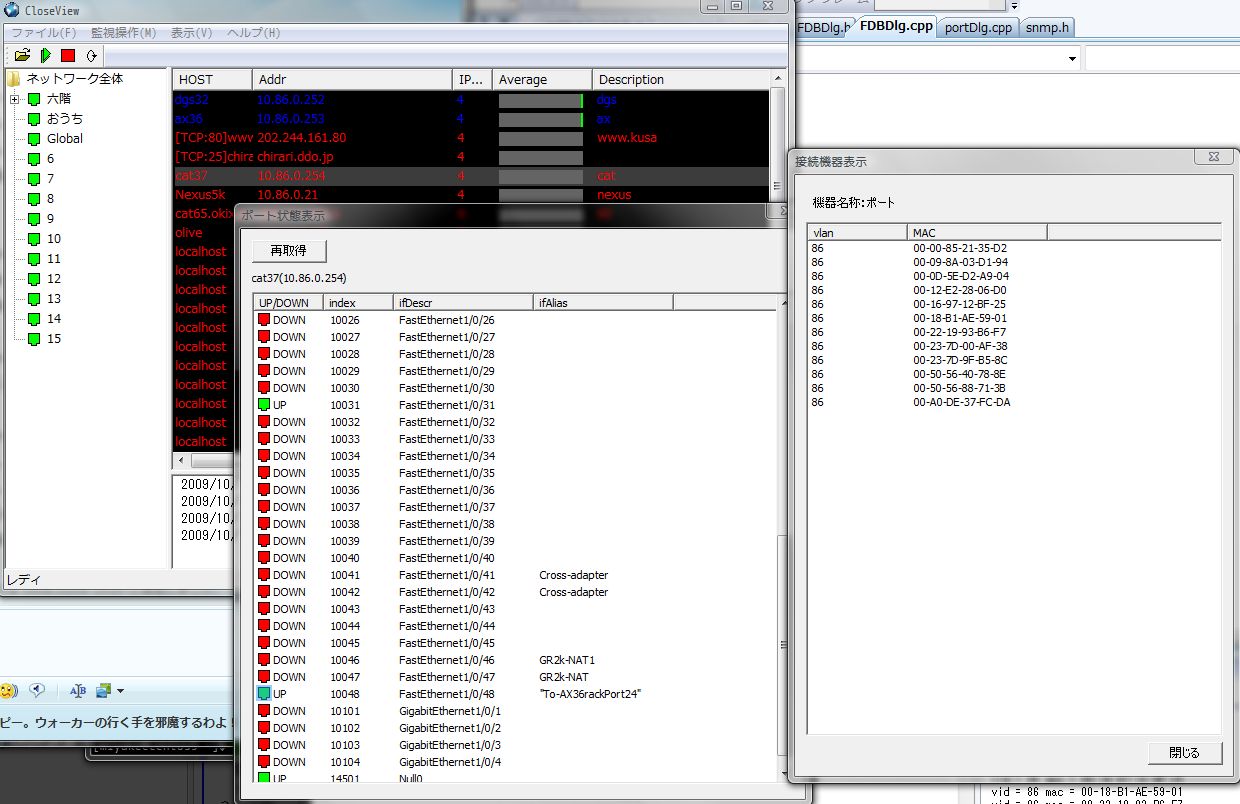This screenshot has width=1240, height=804.
Task: Click the 閉じる button in device dialog
Action: [1184, 753]
